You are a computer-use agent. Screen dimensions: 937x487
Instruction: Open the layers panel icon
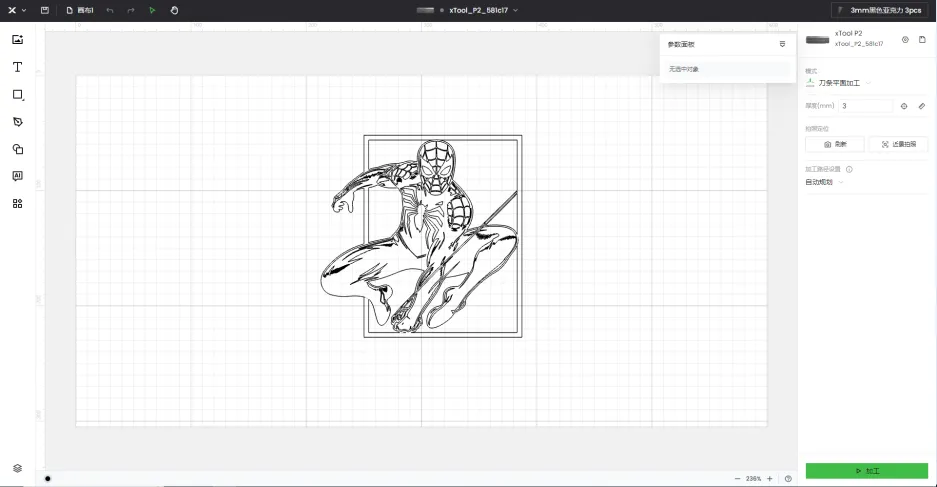click(x=17, y=468)
